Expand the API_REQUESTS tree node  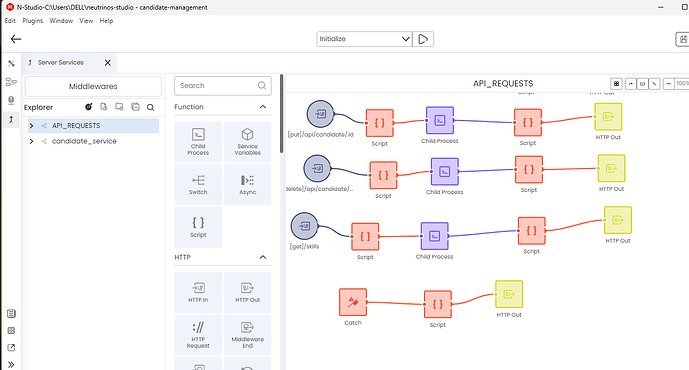click(31, 126)
